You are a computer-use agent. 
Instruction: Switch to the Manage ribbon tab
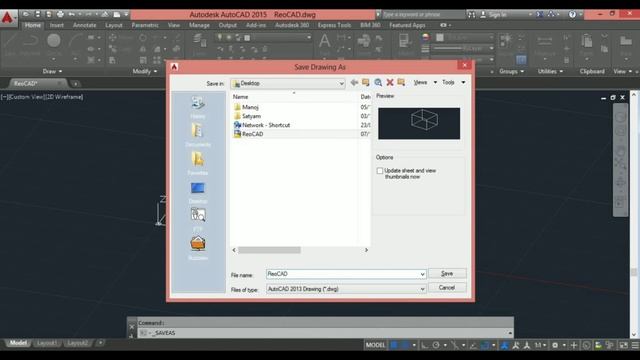199,25
